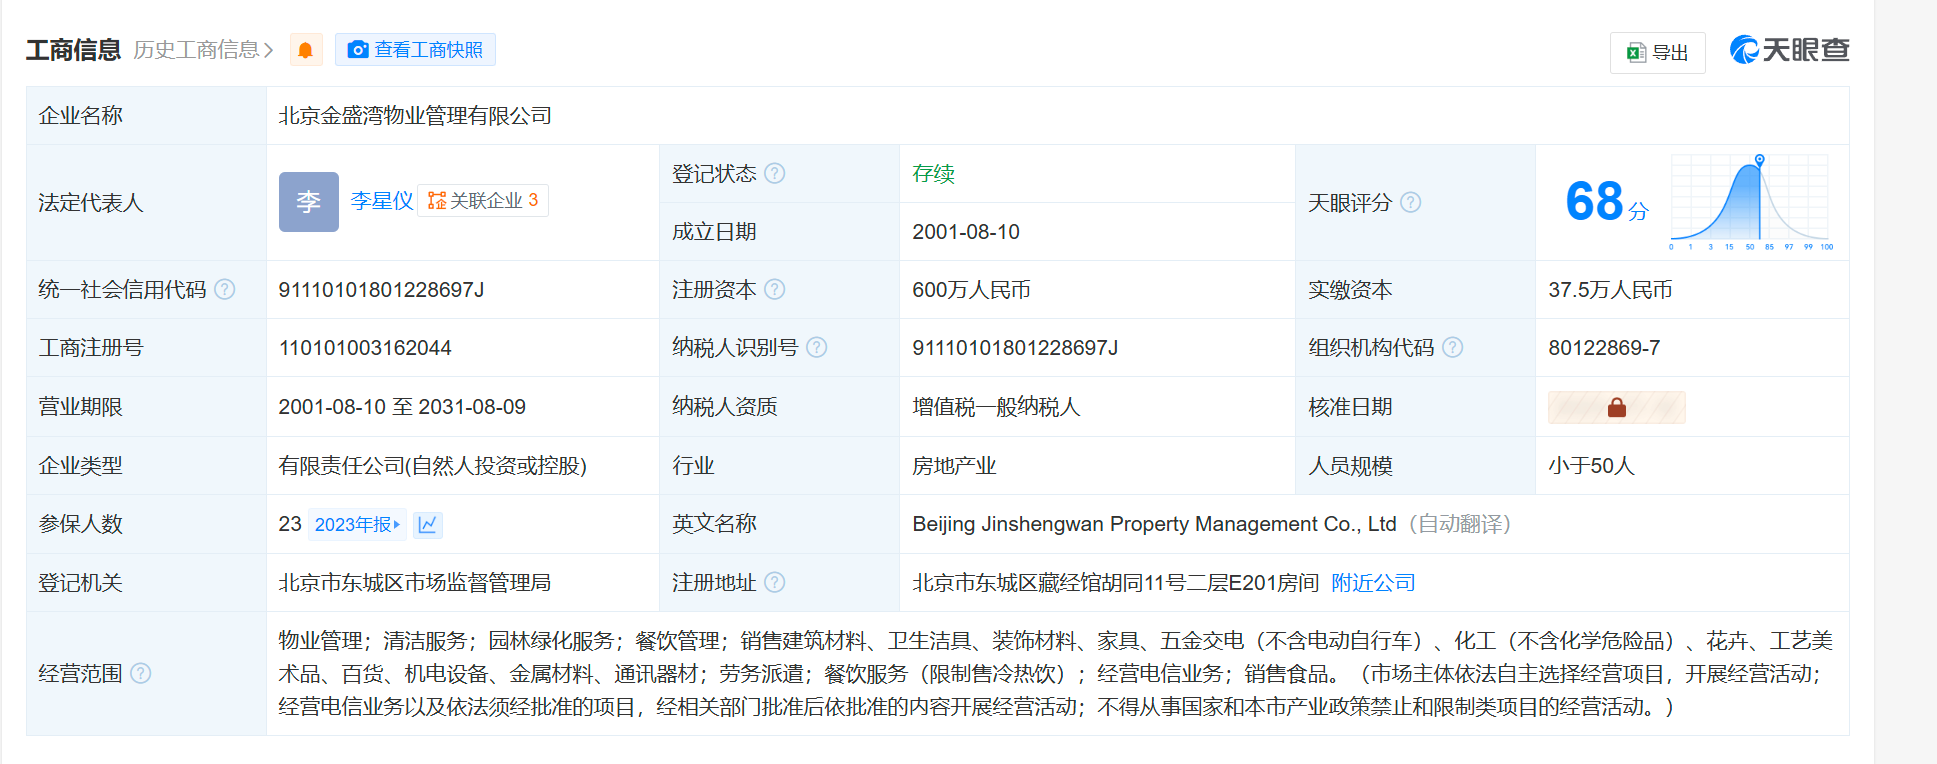Click registration number 110101003162044
1937x764 pixels.
pos(365,348)
